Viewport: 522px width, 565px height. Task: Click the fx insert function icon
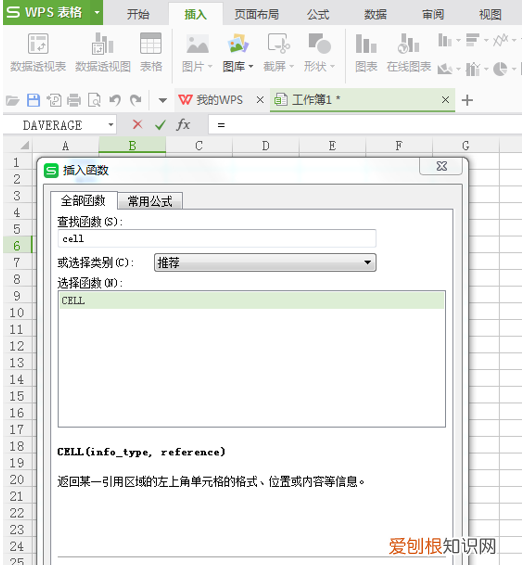pos(183,125)
